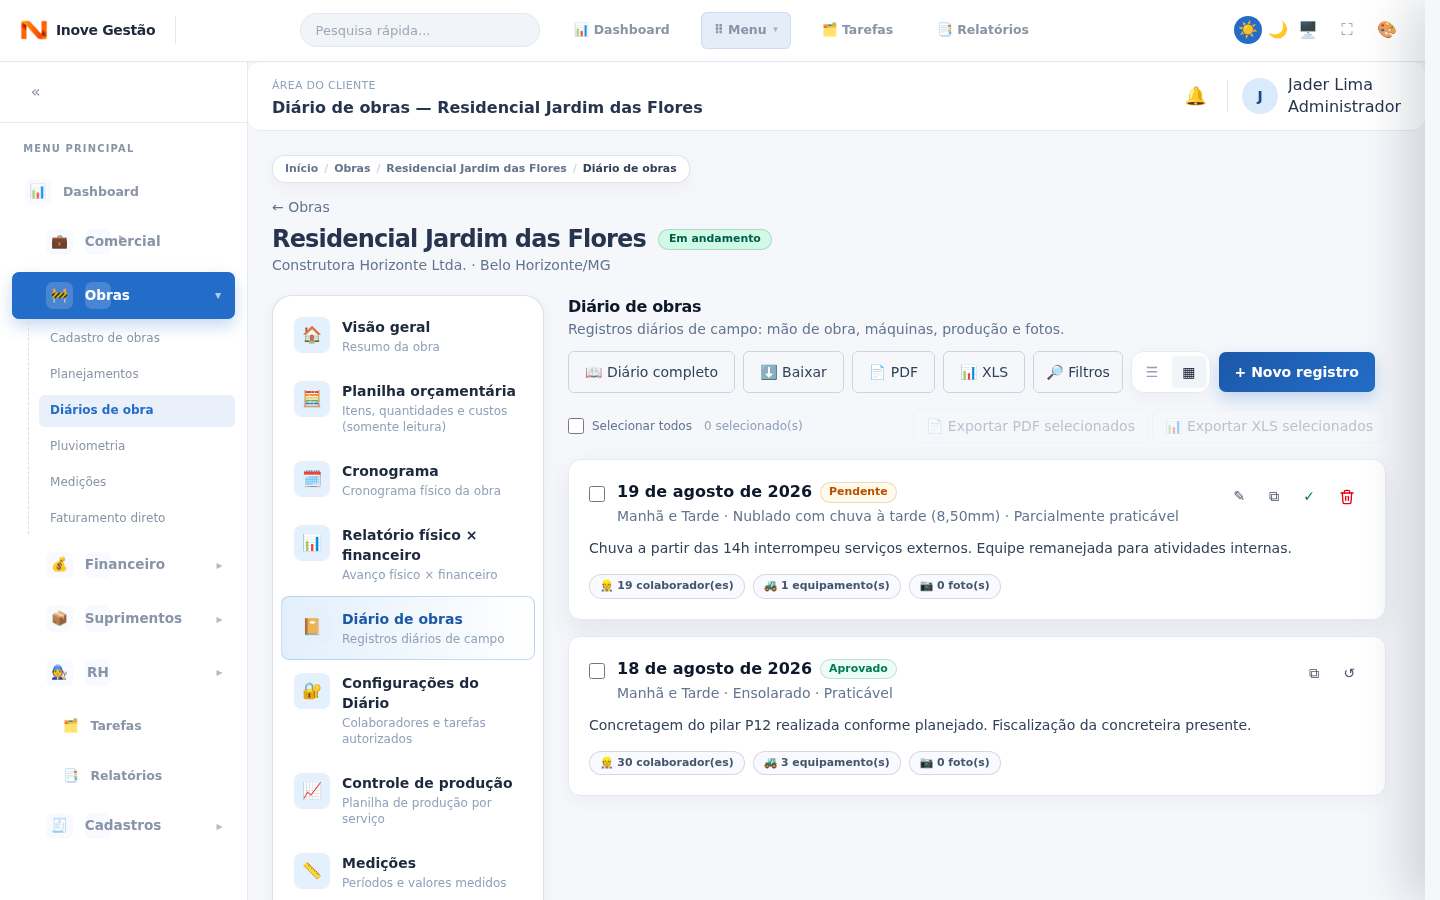Select the system theme monitor icon
Viewport: 1440px width, 900px height.
(1308, 30)
